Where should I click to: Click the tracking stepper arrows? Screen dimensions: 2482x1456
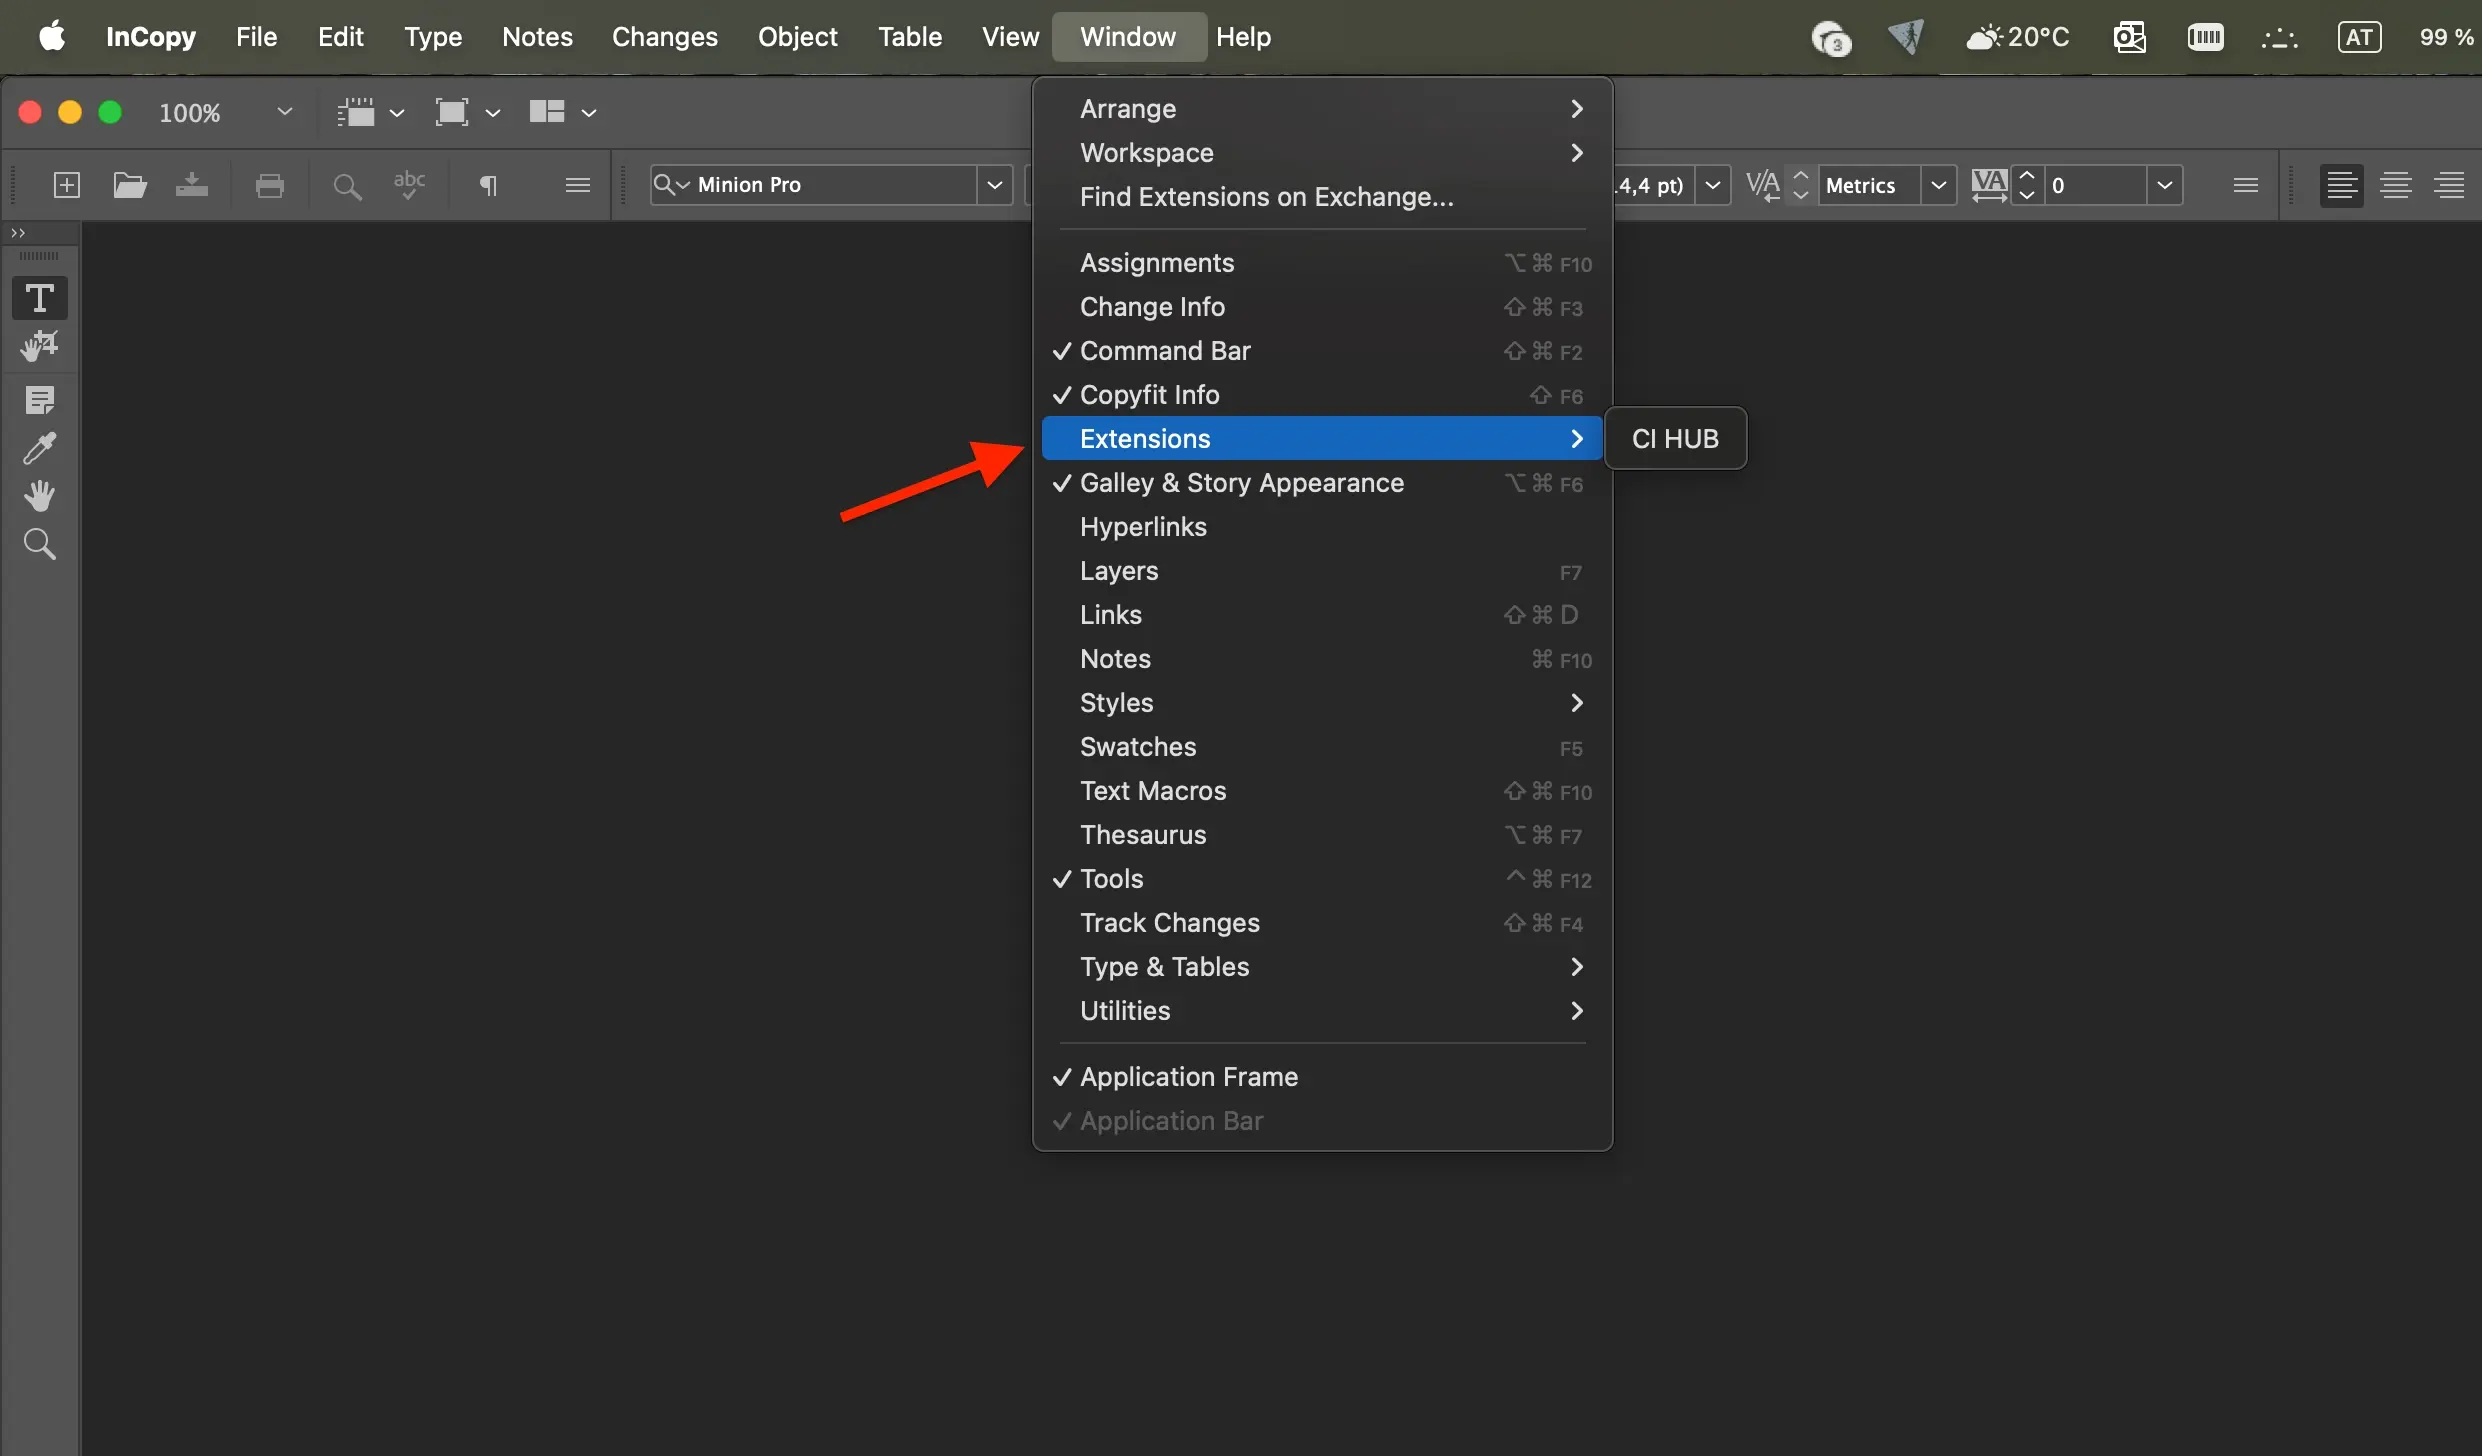pos(2027,185)
